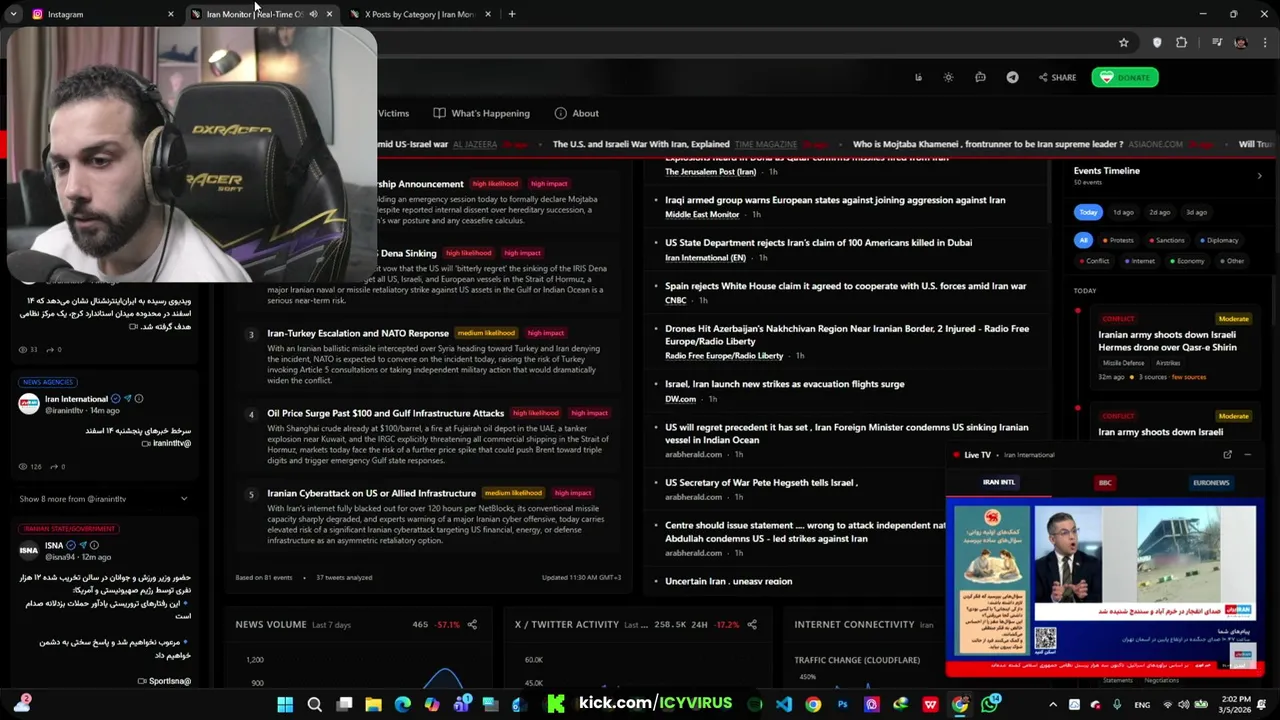This screenshot has width=1280, height=720.
Task: Click the Live TV video stream
Action: coord(1105,585)
